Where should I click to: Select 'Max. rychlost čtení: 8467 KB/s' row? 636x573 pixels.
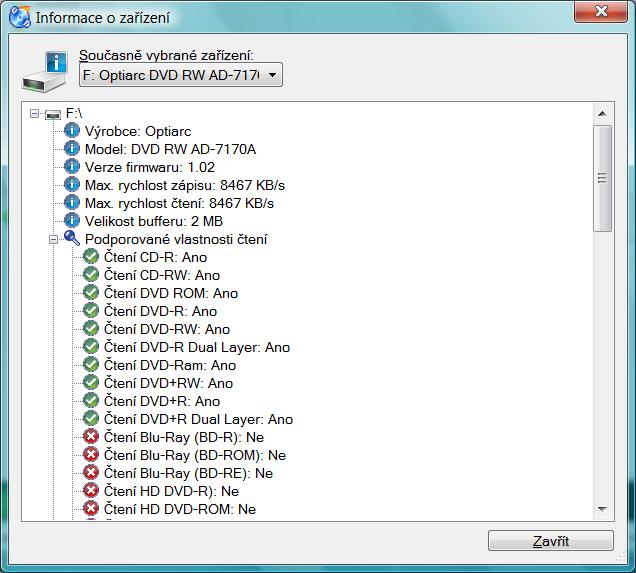[x=179, y=203]
